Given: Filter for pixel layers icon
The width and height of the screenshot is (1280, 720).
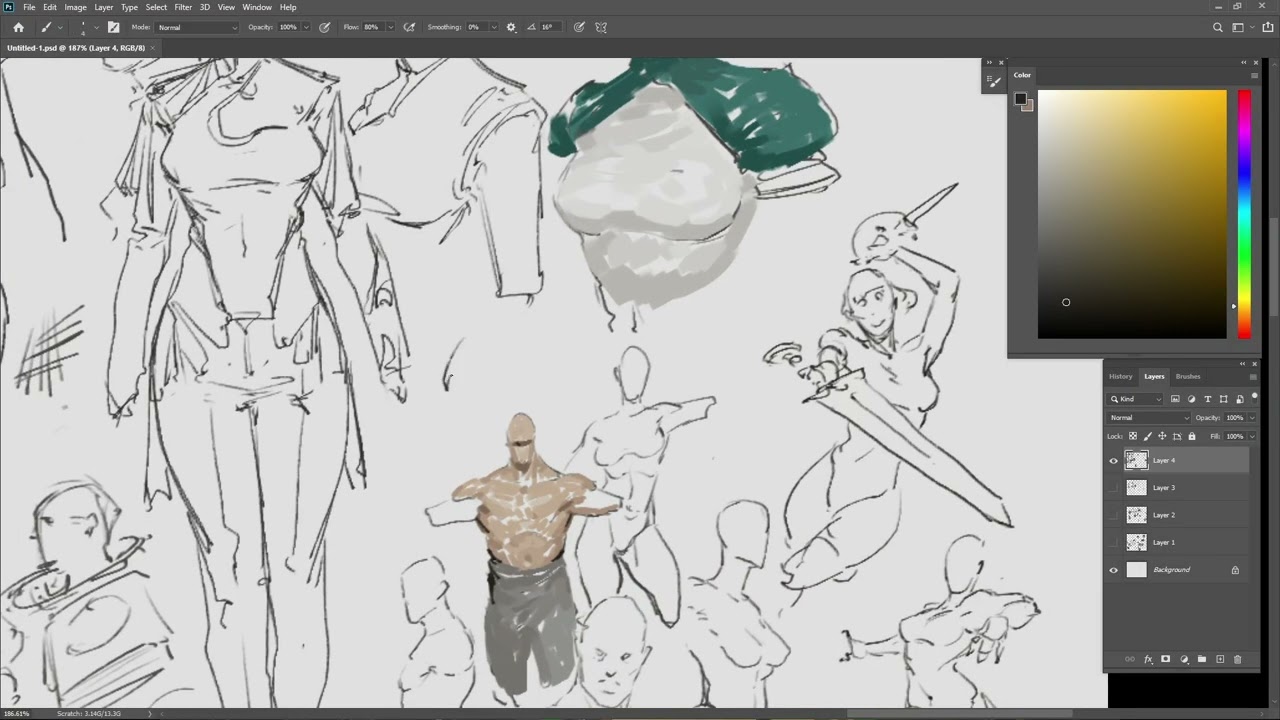Looking at the screenshot, I should coord(1175,399).
